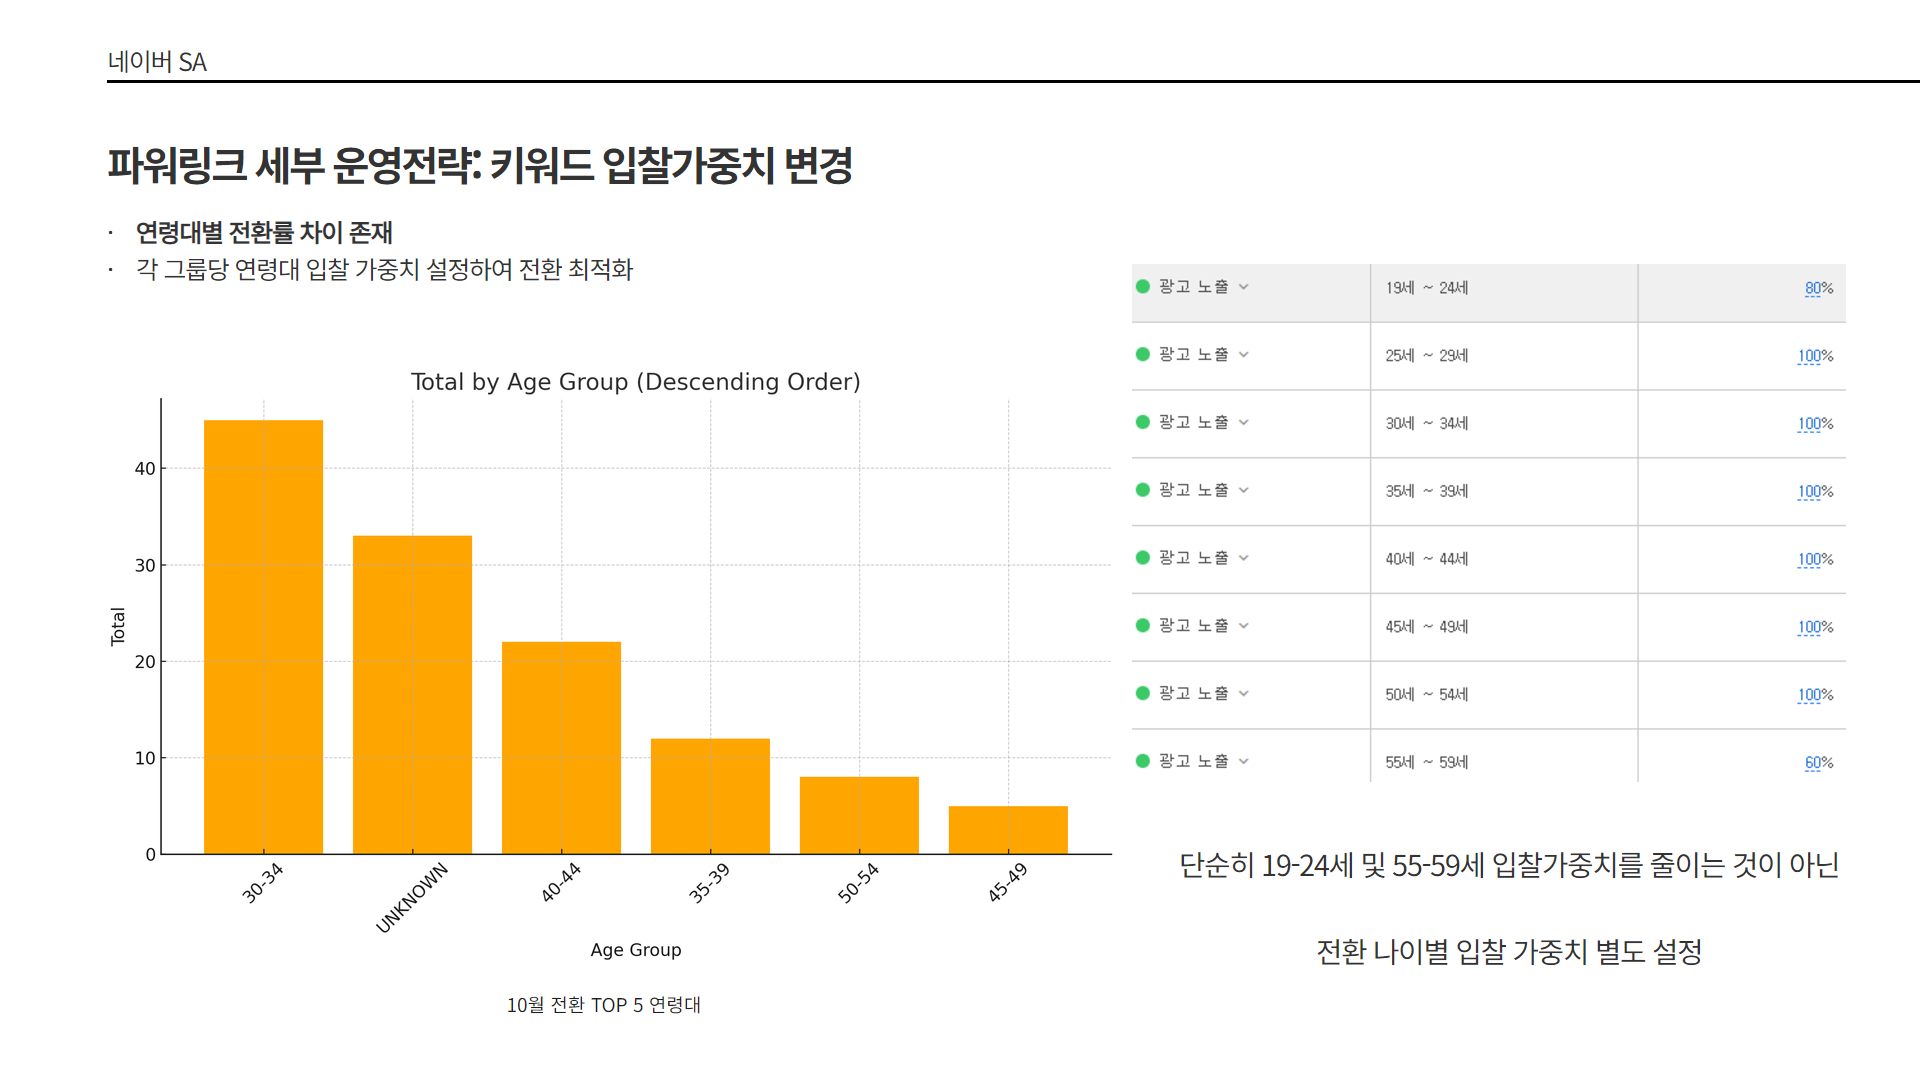This screenshot has width=1920, height=1080.
Task: Click green status dot for 55세~59세 row
Action: [x=1143, y=761]
